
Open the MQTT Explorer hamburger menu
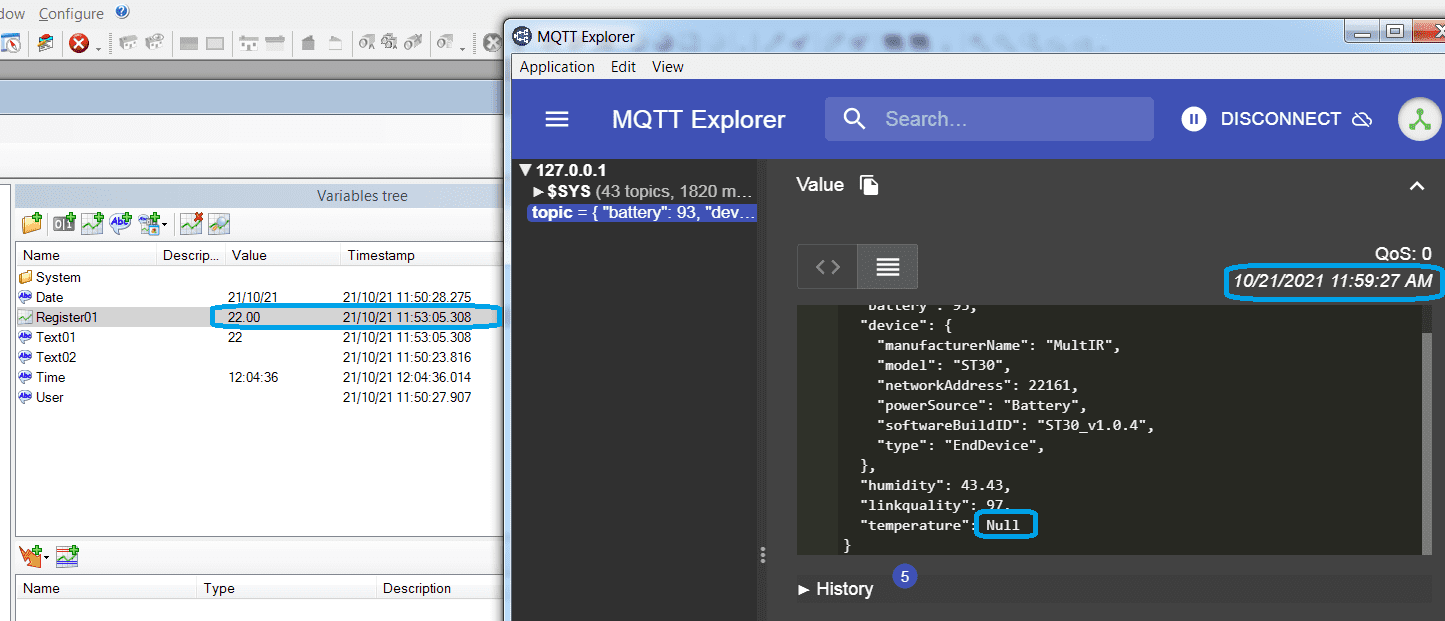556,119
